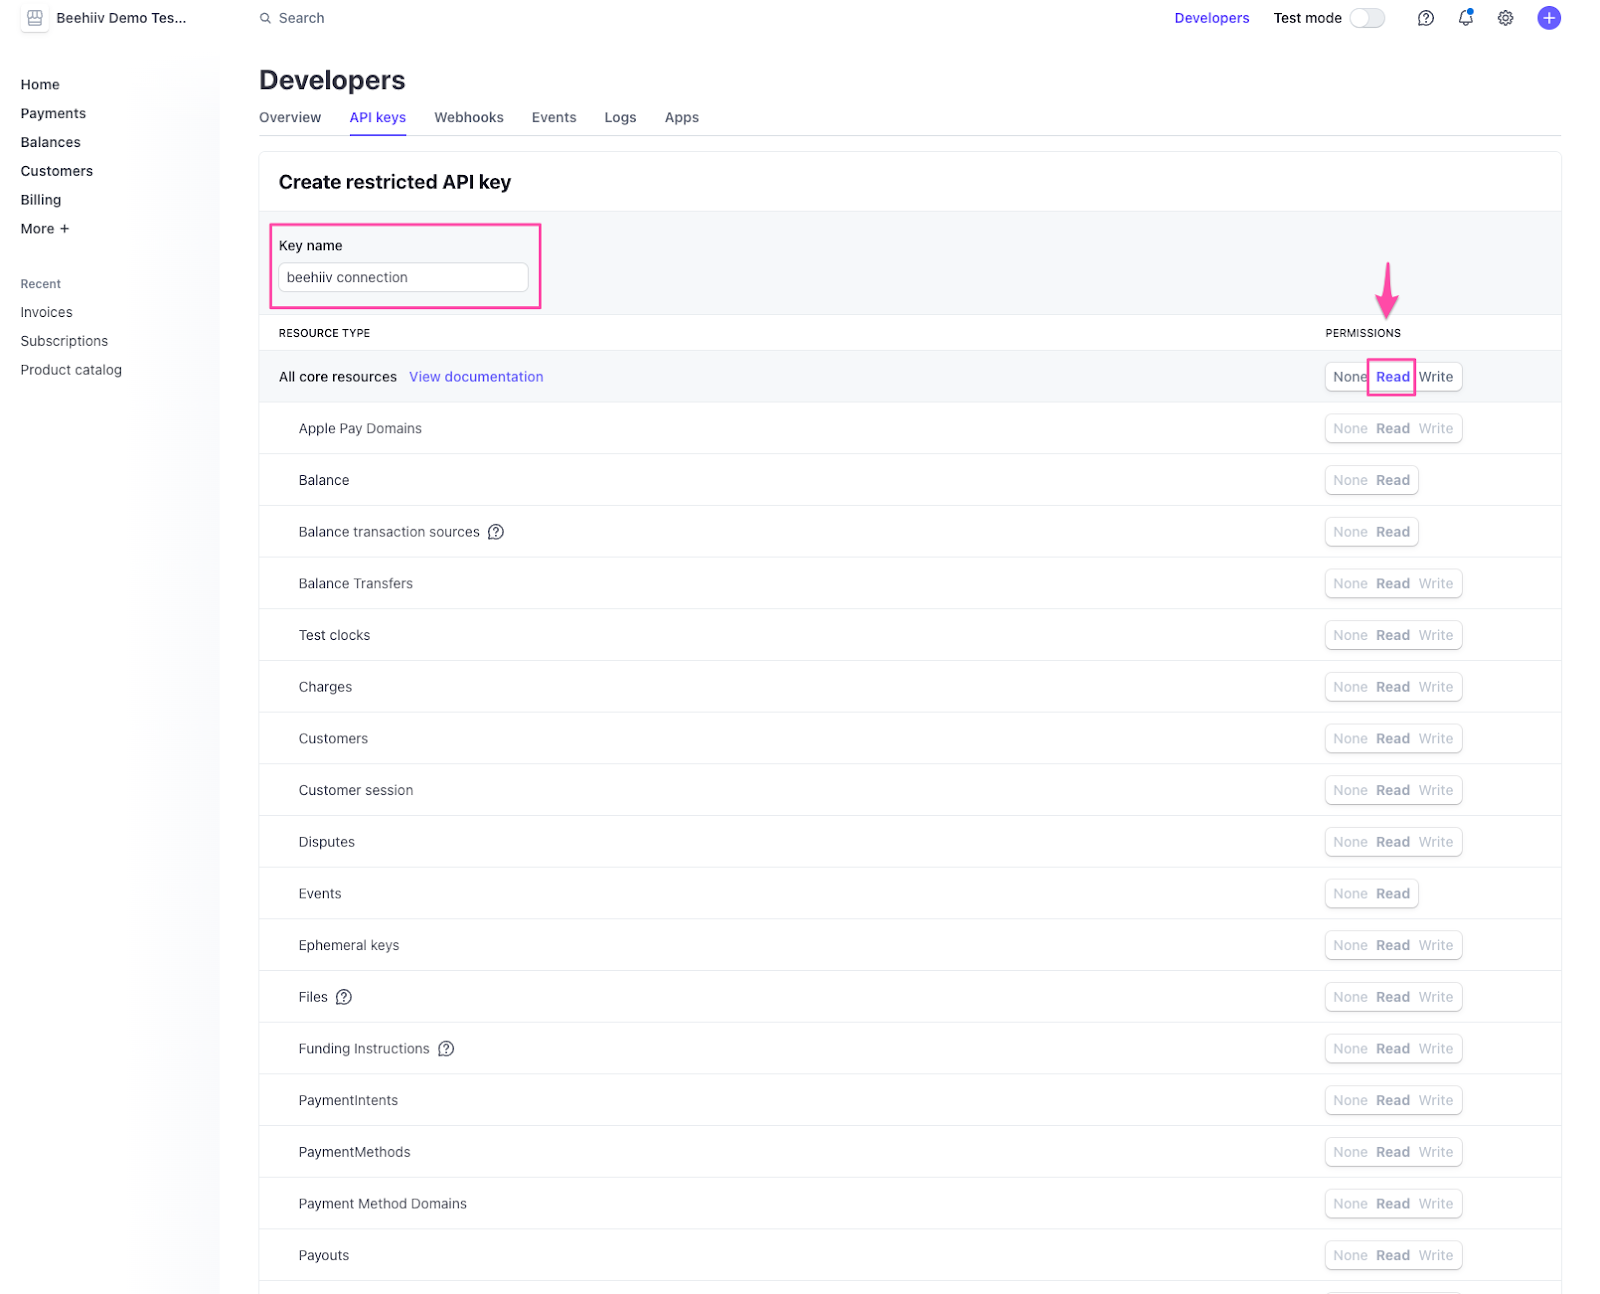Click the Search field in the header

click(301, 18)
